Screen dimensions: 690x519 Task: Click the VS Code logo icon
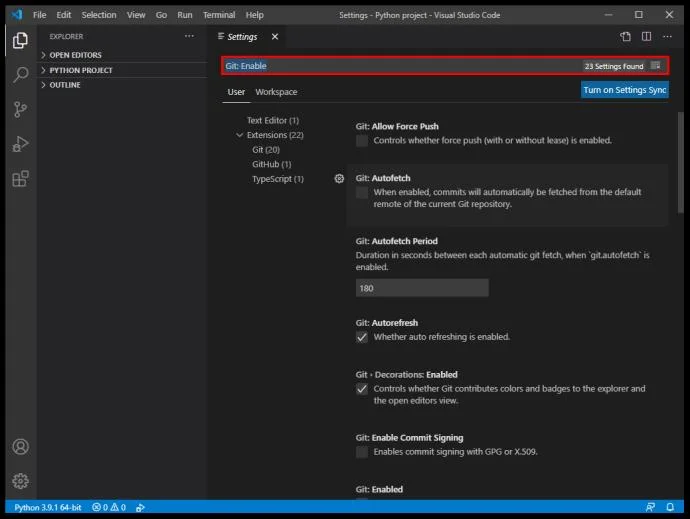(x=17, y=15)
